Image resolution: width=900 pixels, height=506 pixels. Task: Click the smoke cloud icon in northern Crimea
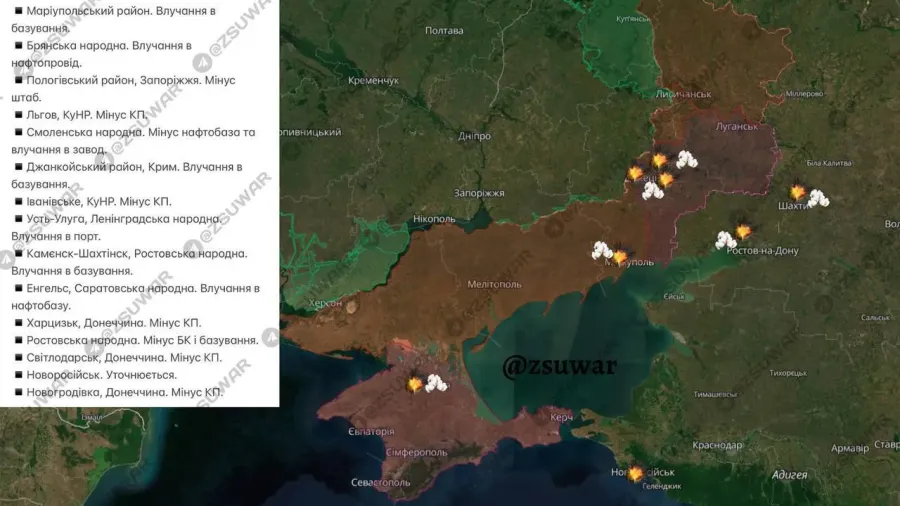[x=436, y=382]
